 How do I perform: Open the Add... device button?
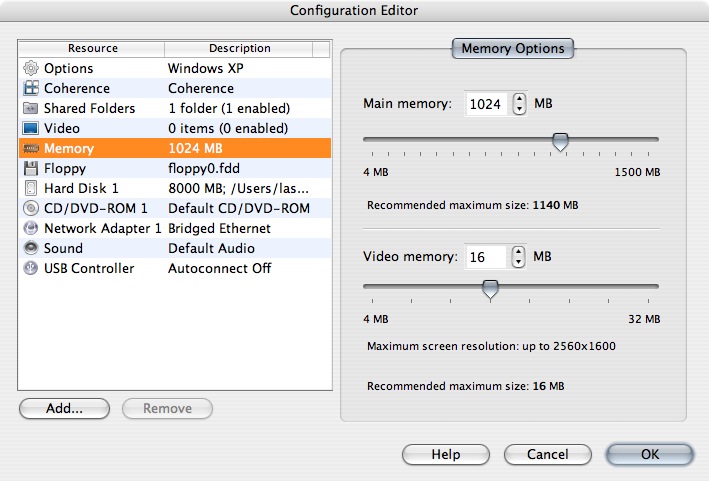tap(64, 409)
